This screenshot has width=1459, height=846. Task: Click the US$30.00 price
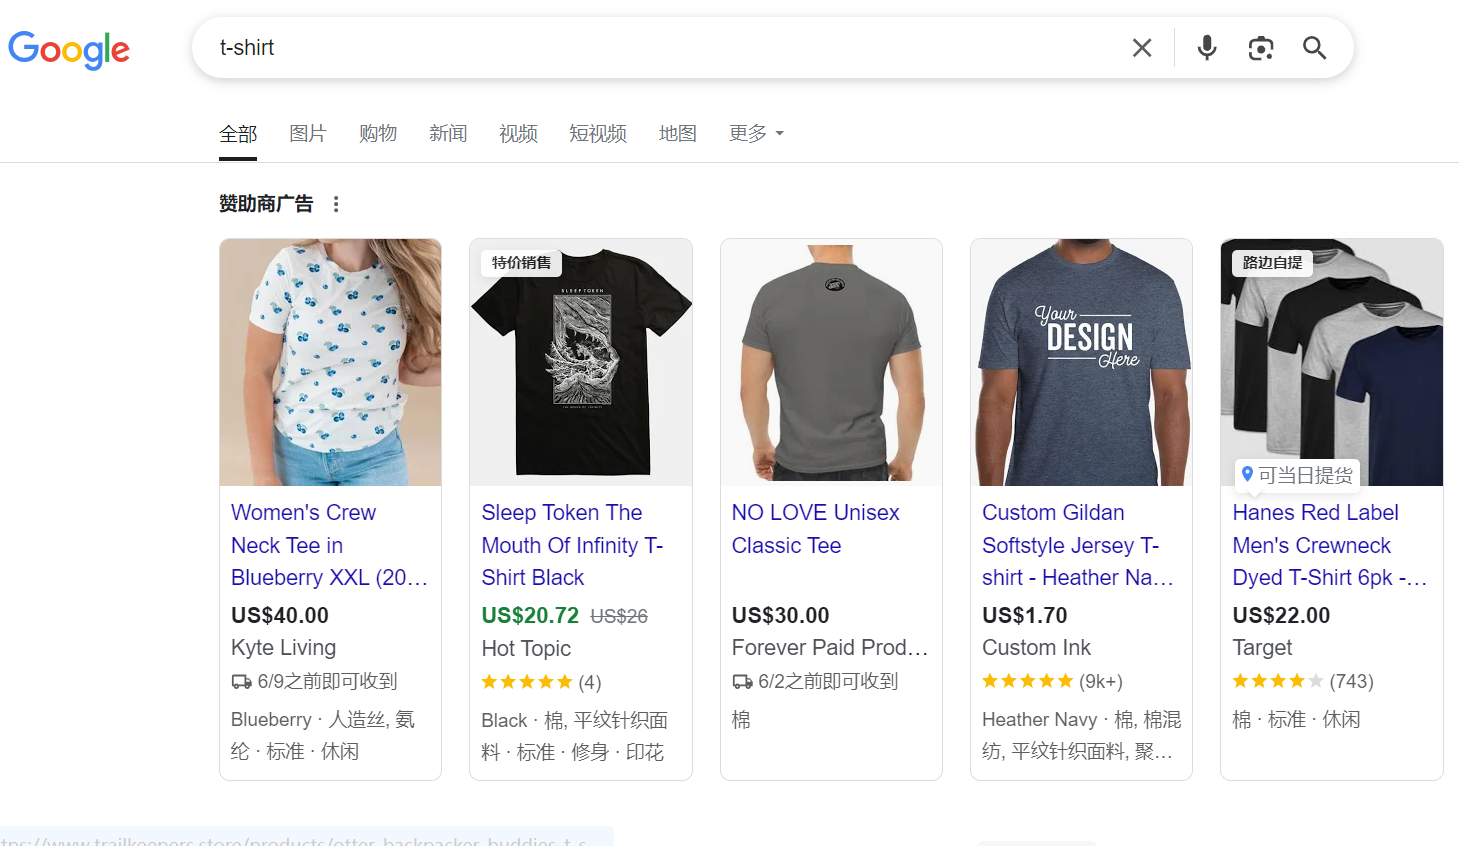[781, 615]
